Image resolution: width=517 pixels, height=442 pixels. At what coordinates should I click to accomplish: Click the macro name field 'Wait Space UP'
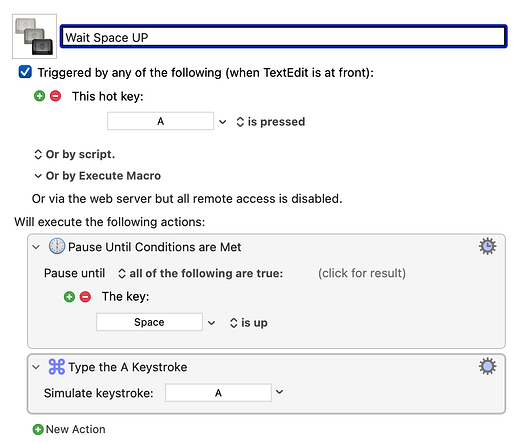[284, 36]
